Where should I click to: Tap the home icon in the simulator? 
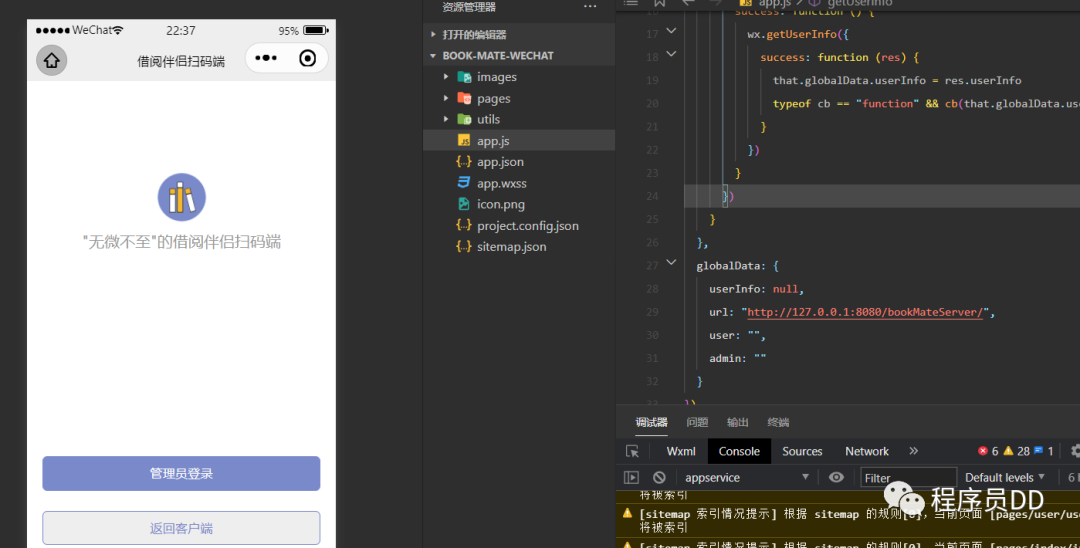[52, 60]
